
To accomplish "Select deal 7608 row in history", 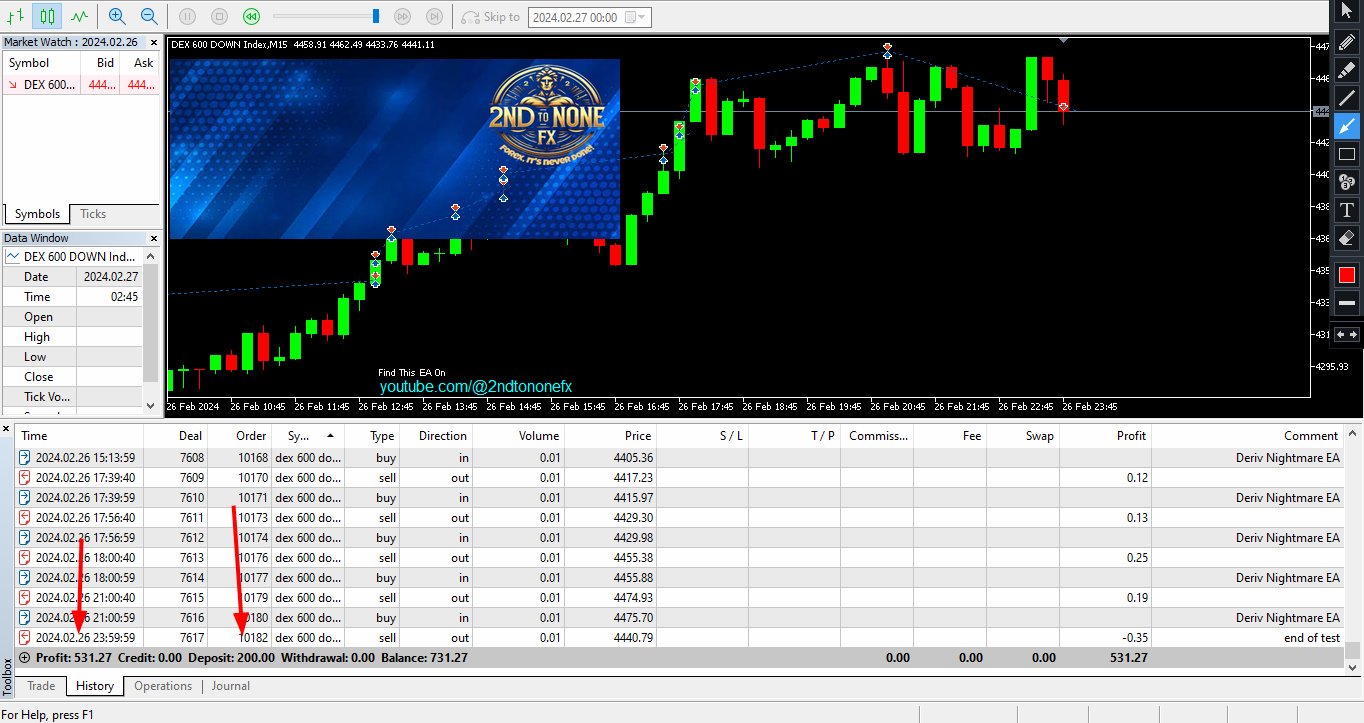I will [x=680, y=457].
